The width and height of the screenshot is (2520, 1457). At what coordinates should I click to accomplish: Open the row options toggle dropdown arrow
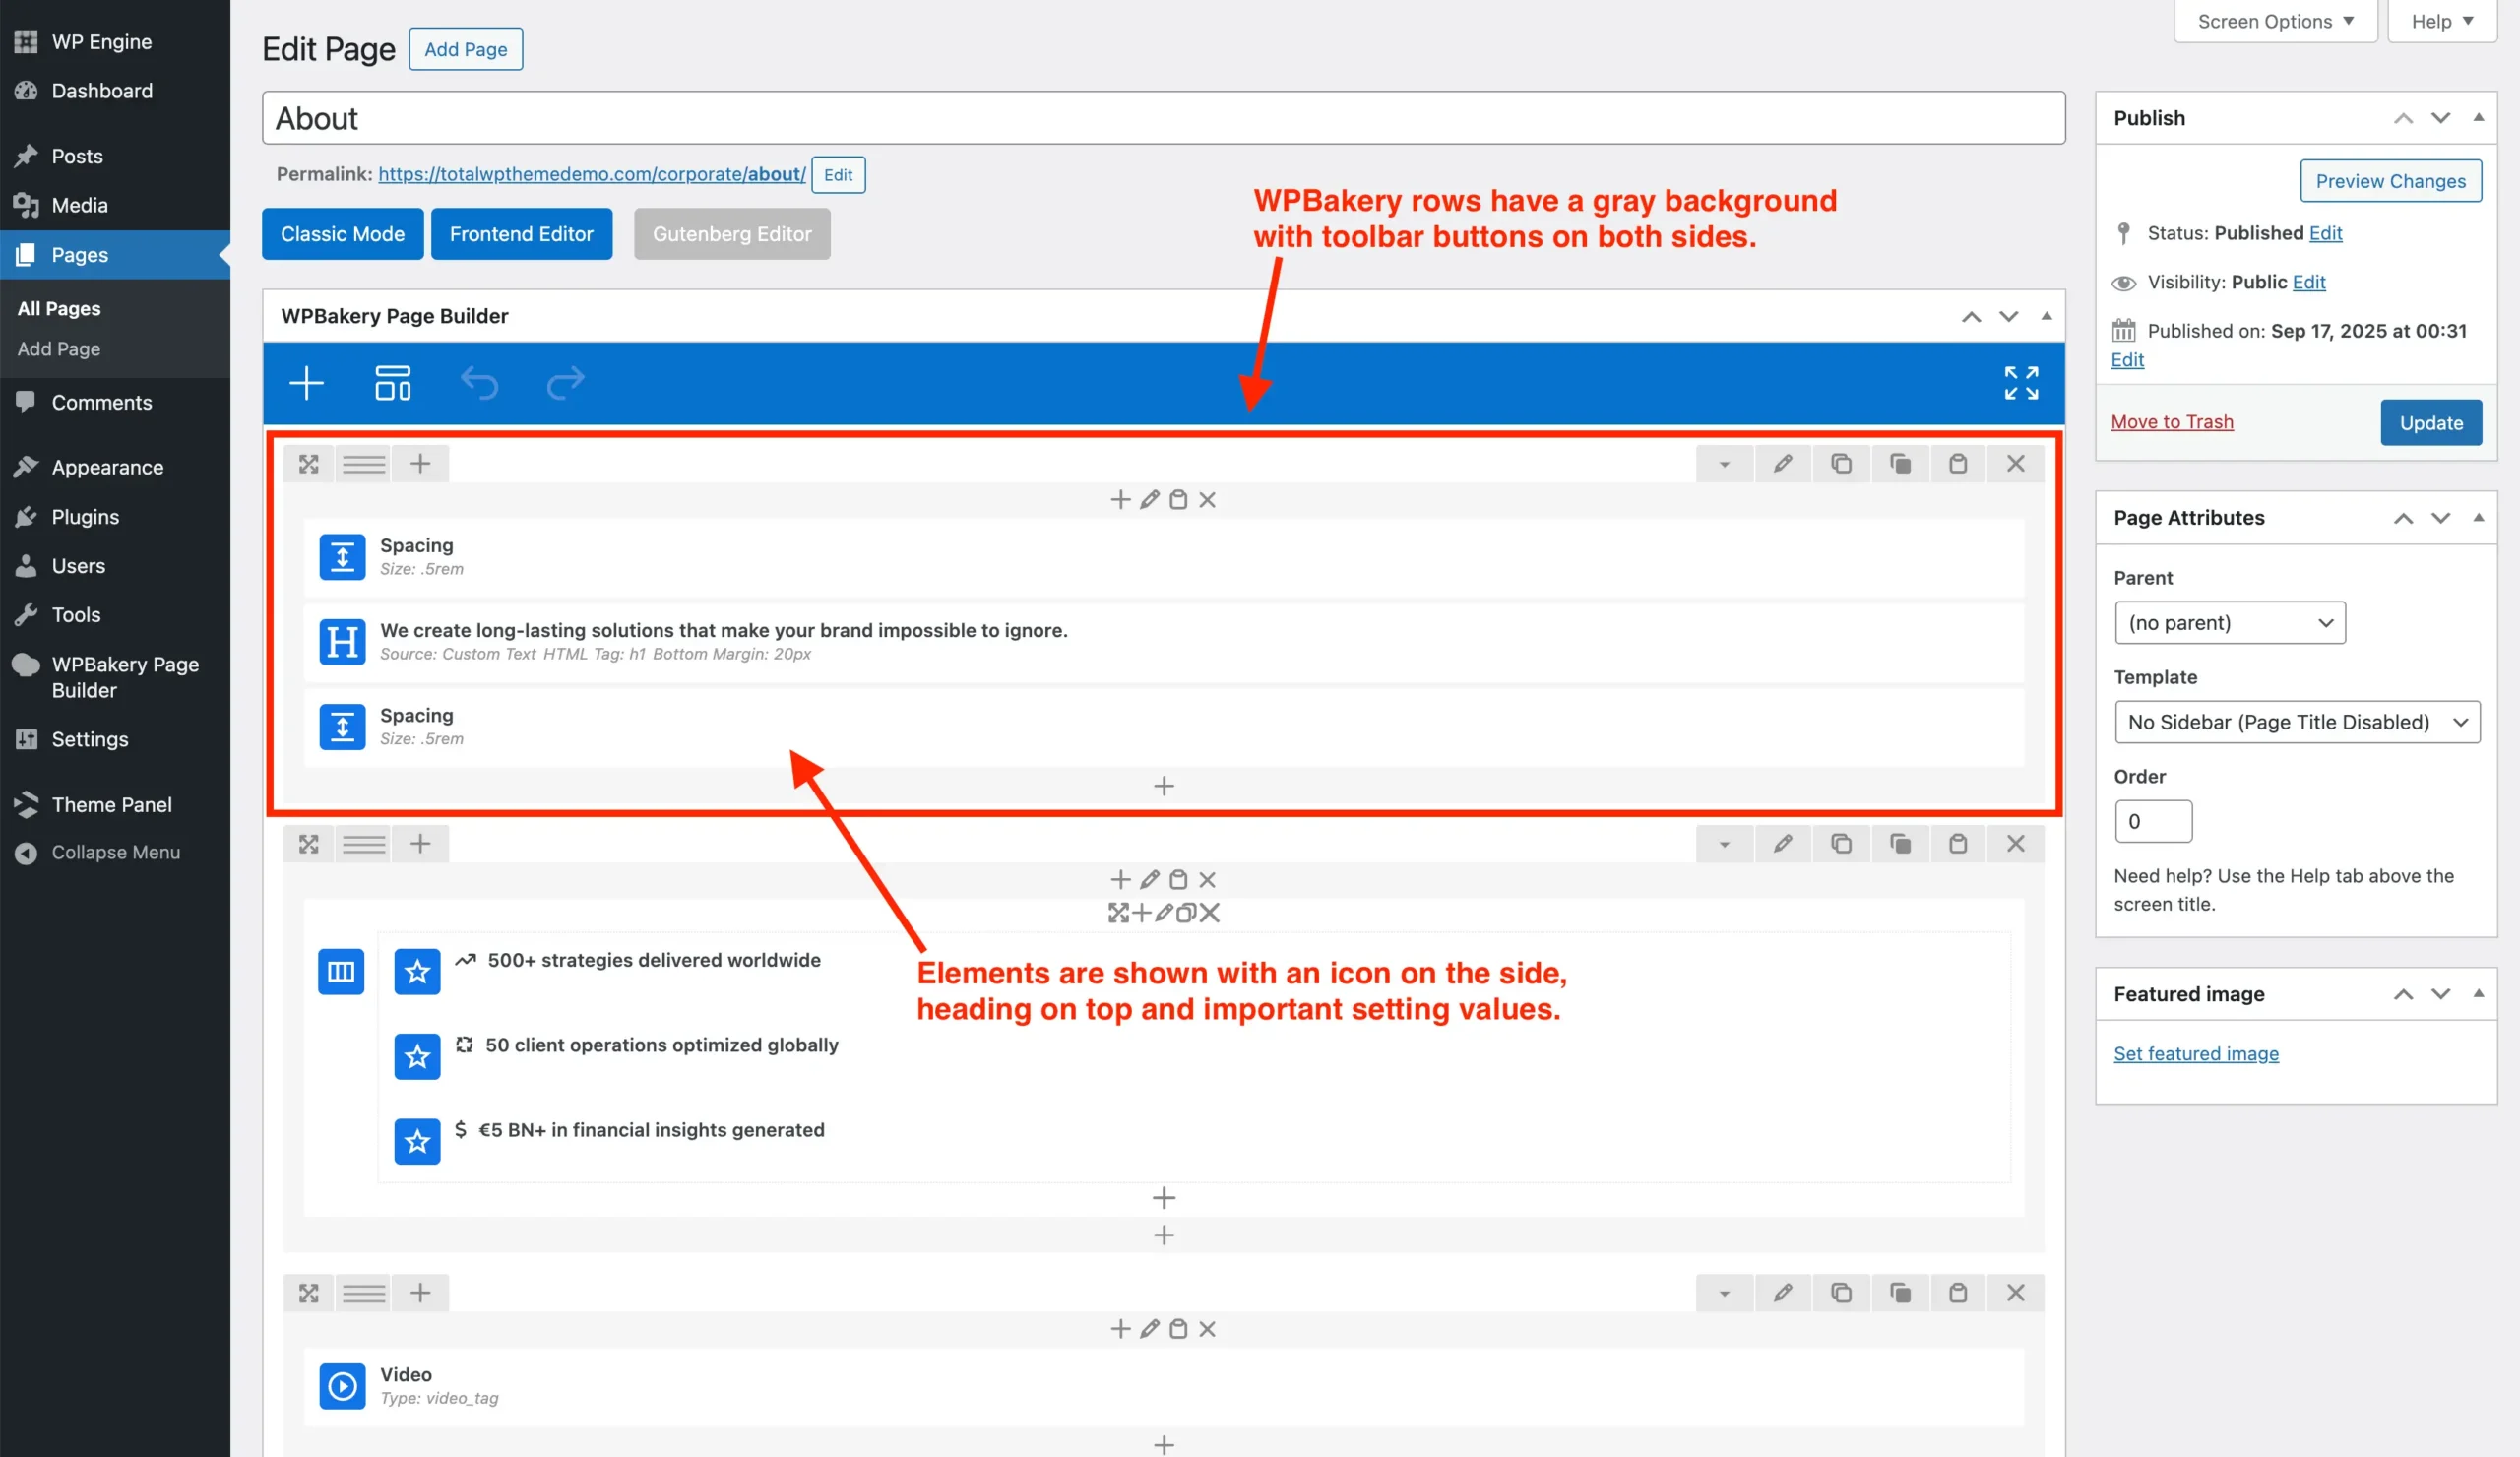[1724, 463]
